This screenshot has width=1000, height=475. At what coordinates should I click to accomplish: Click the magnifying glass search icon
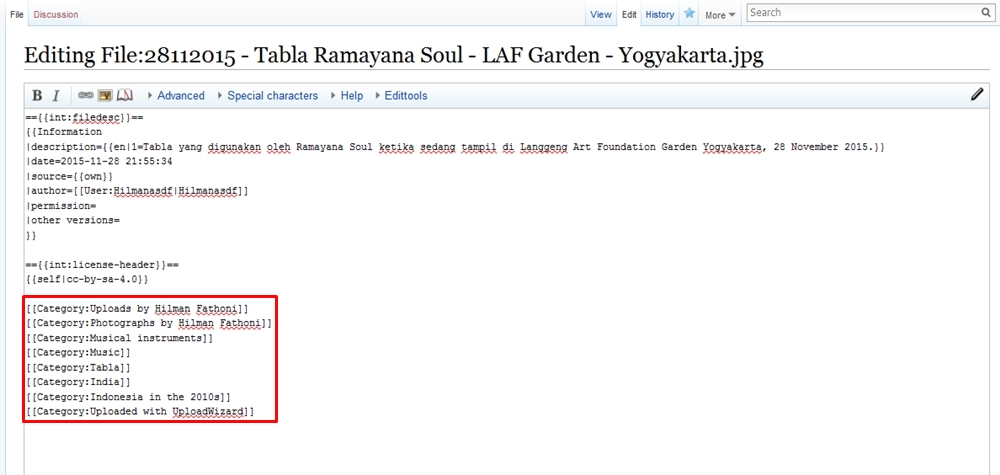985,13
